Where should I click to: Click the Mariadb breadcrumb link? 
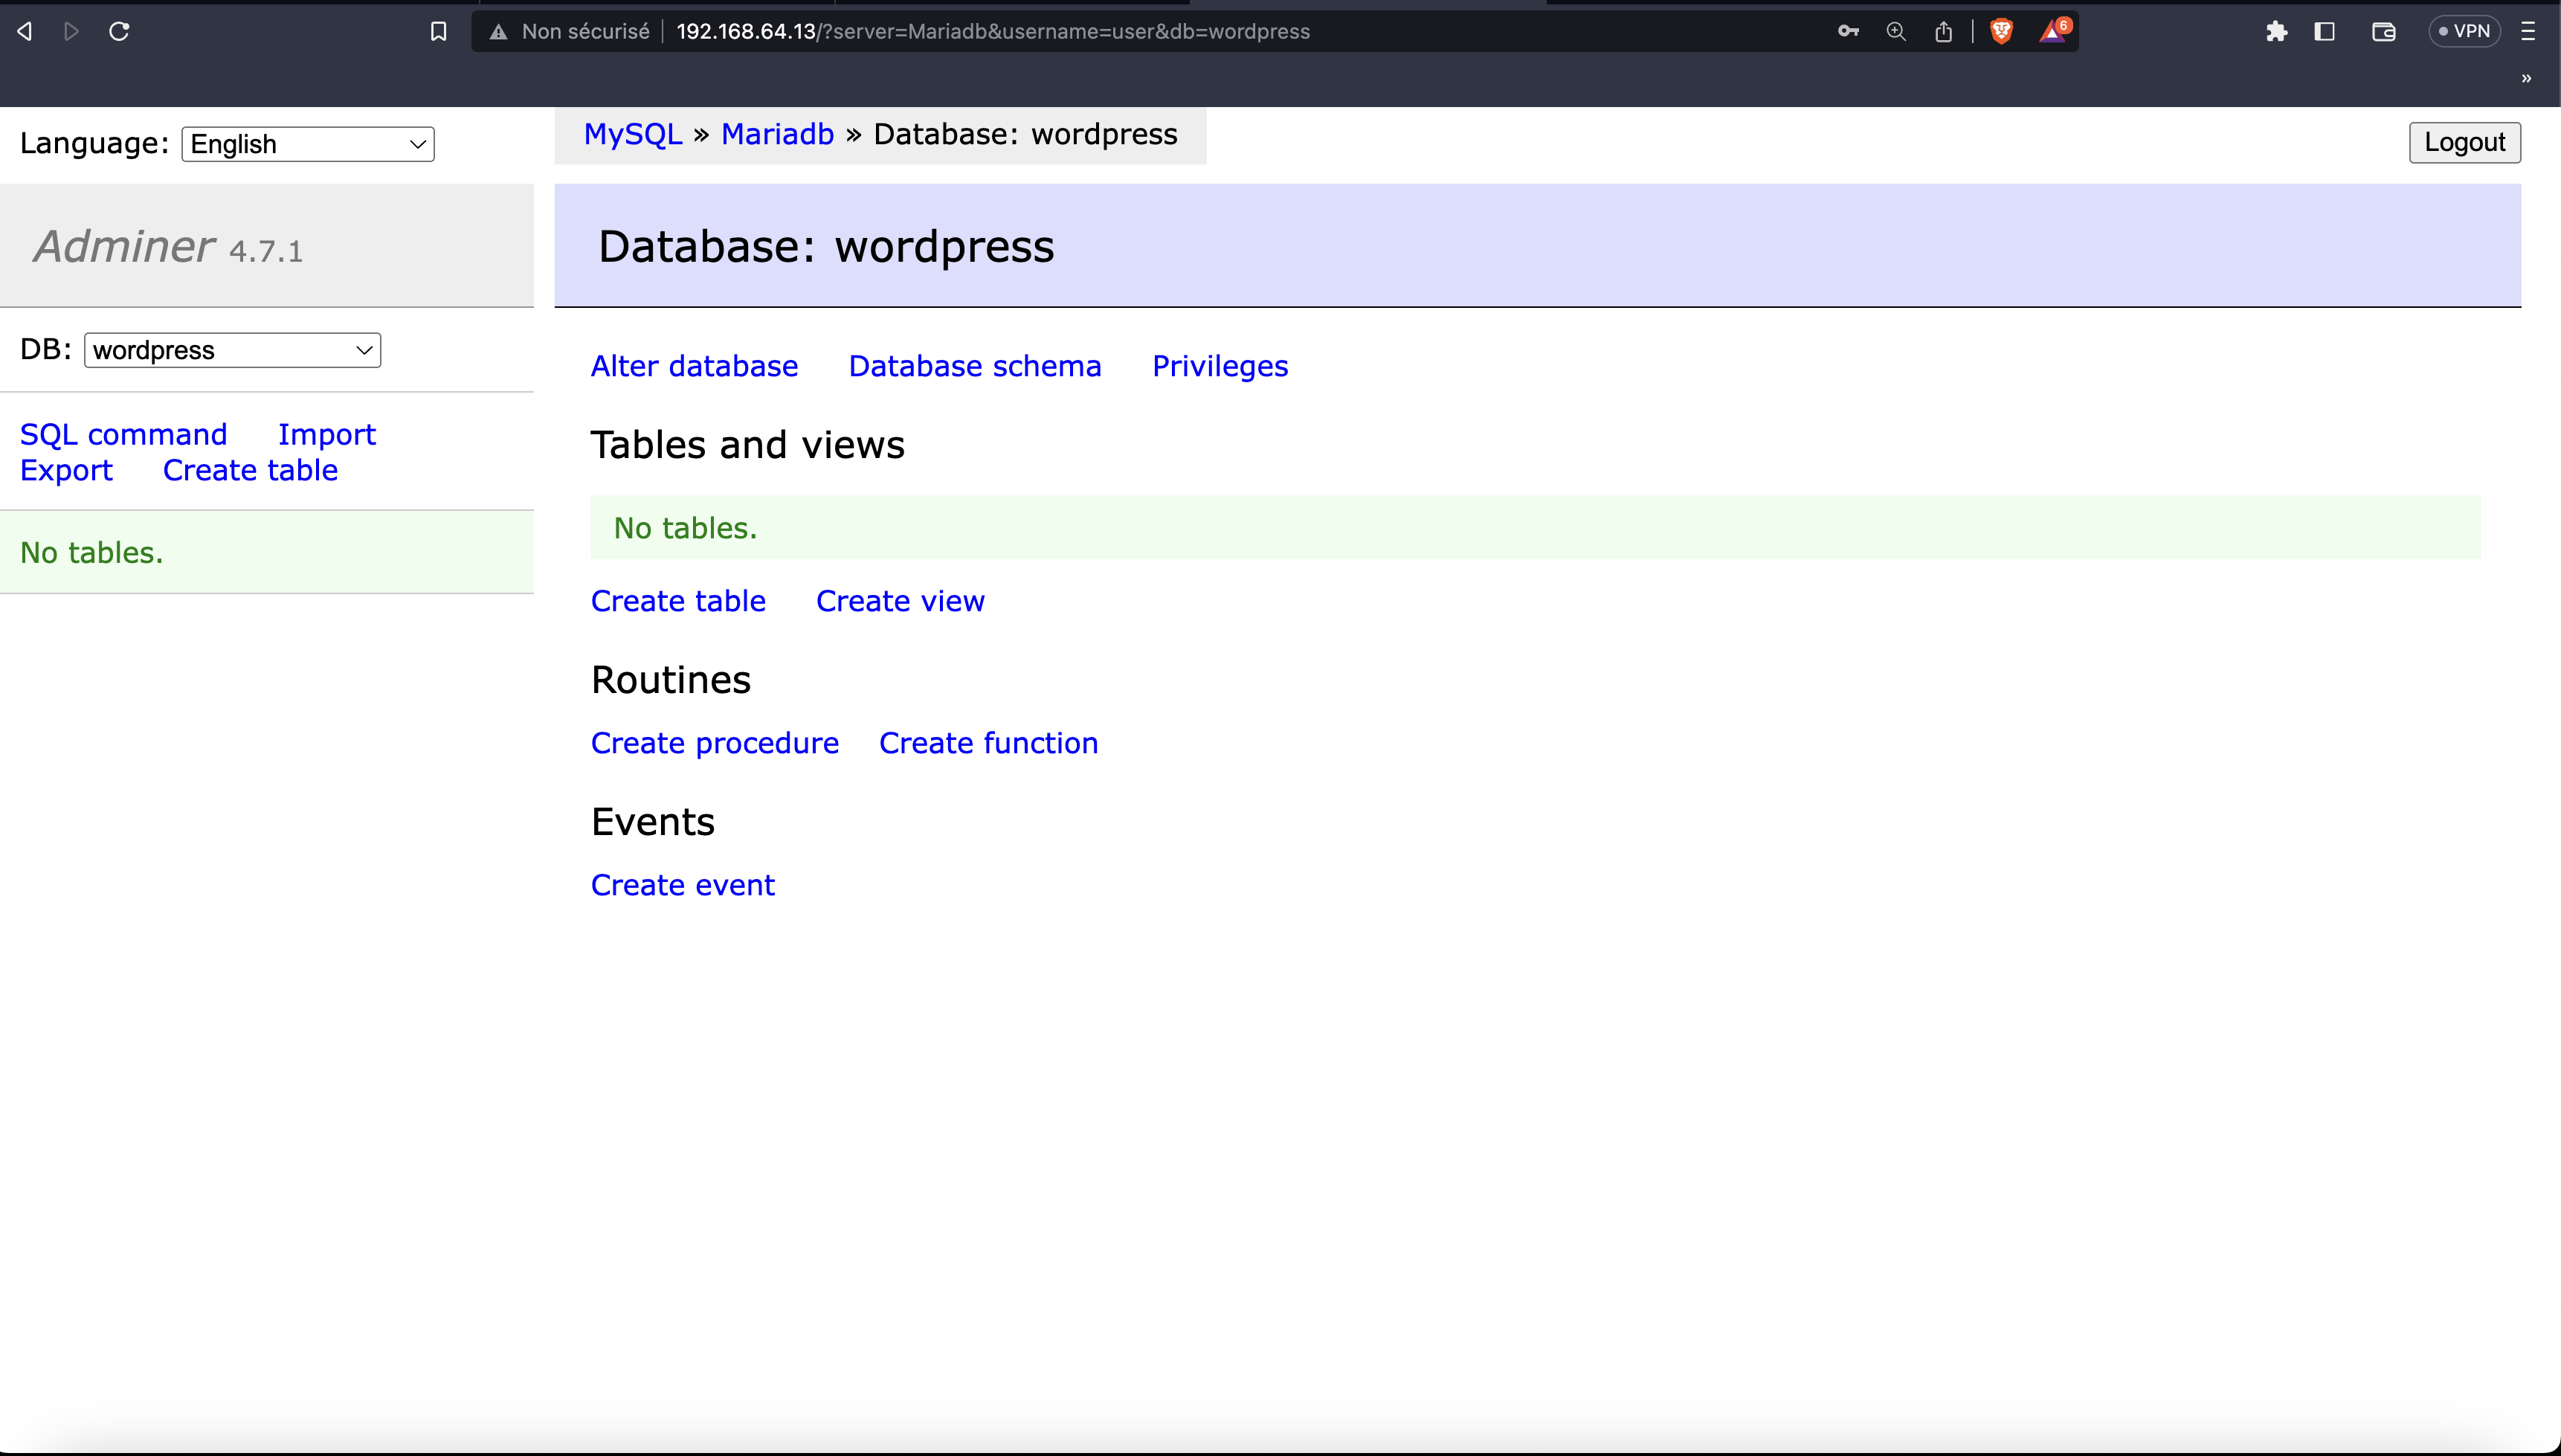coord(777,134)
